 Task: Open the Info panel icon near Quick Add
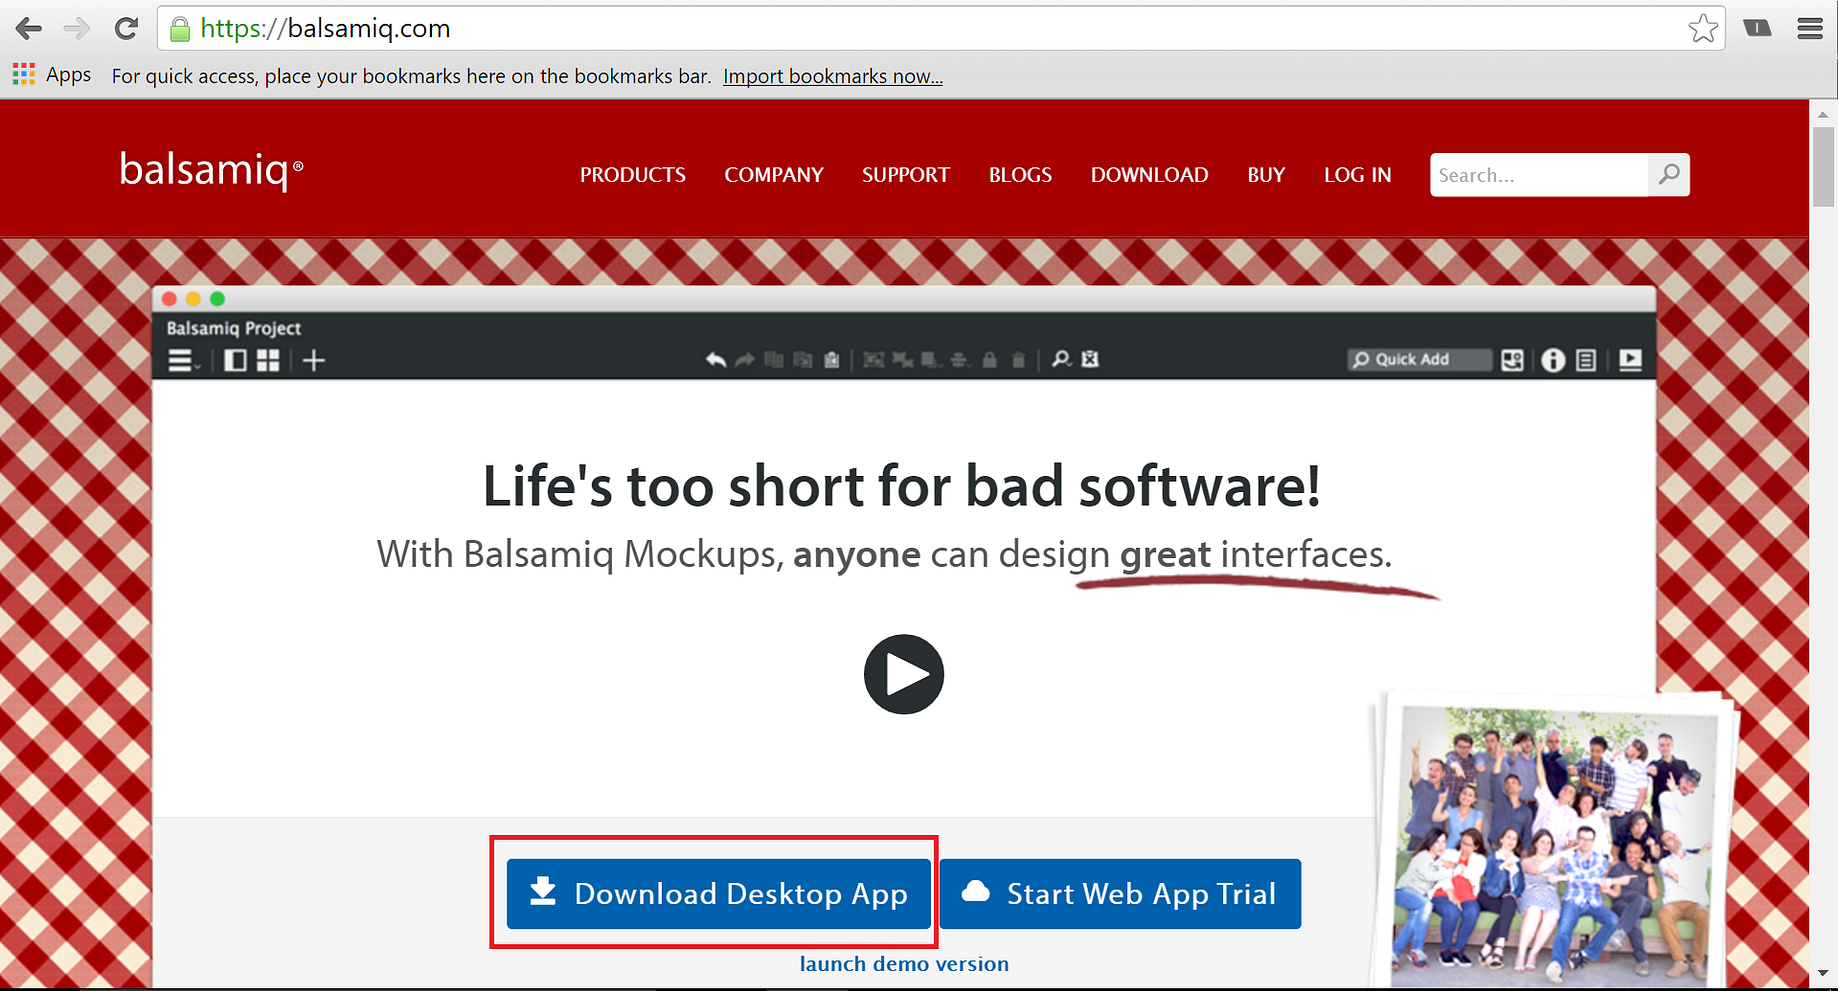tap(1553, 360)
